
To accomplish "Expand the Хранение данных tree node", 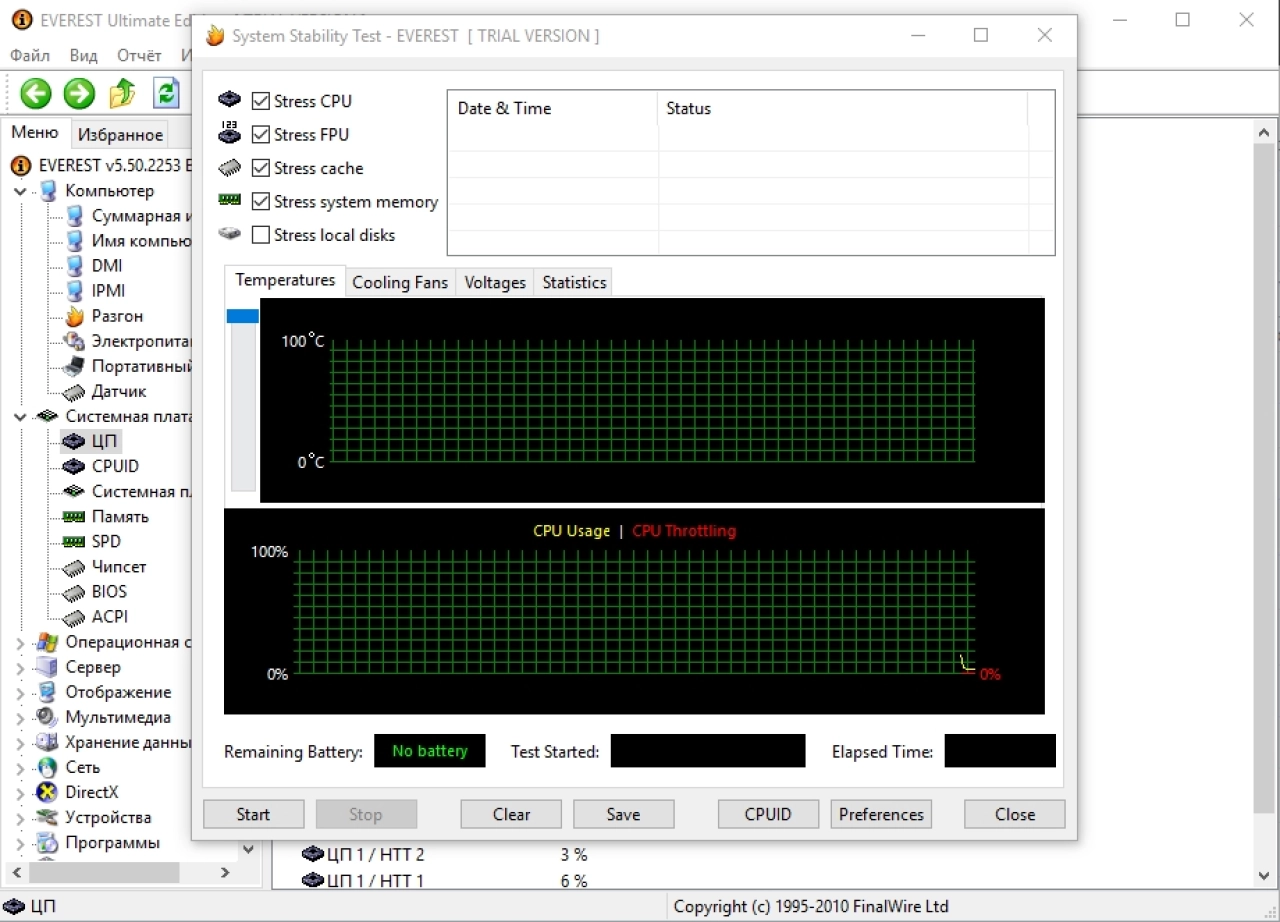I will coord(20,743).
